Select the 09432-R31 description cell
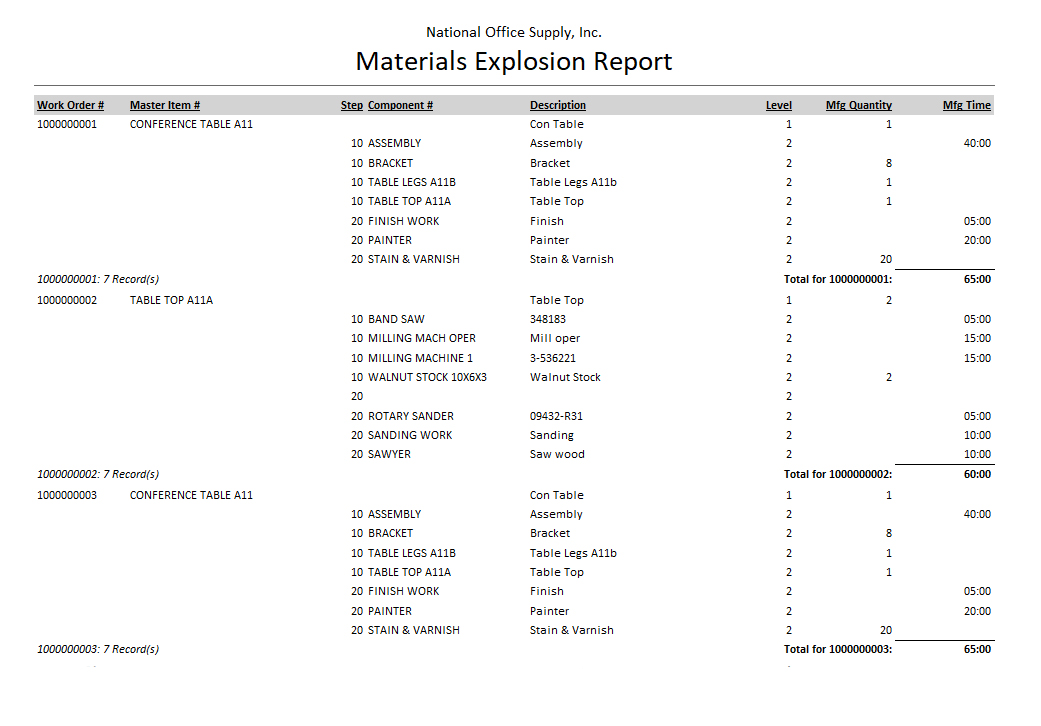The width and height of the screenshot is (1041, 726). pos(556,416)
